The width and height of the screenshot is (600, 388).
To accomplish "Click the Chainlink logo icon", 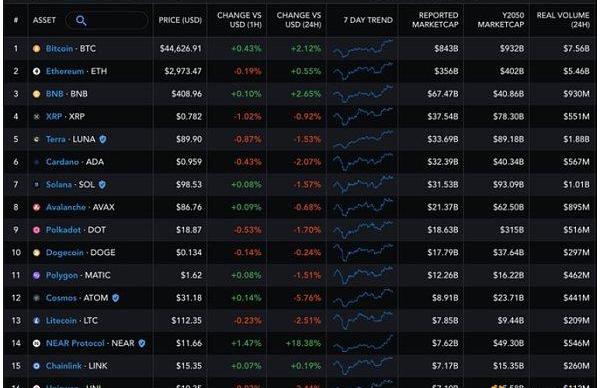I will click(36, 366).
